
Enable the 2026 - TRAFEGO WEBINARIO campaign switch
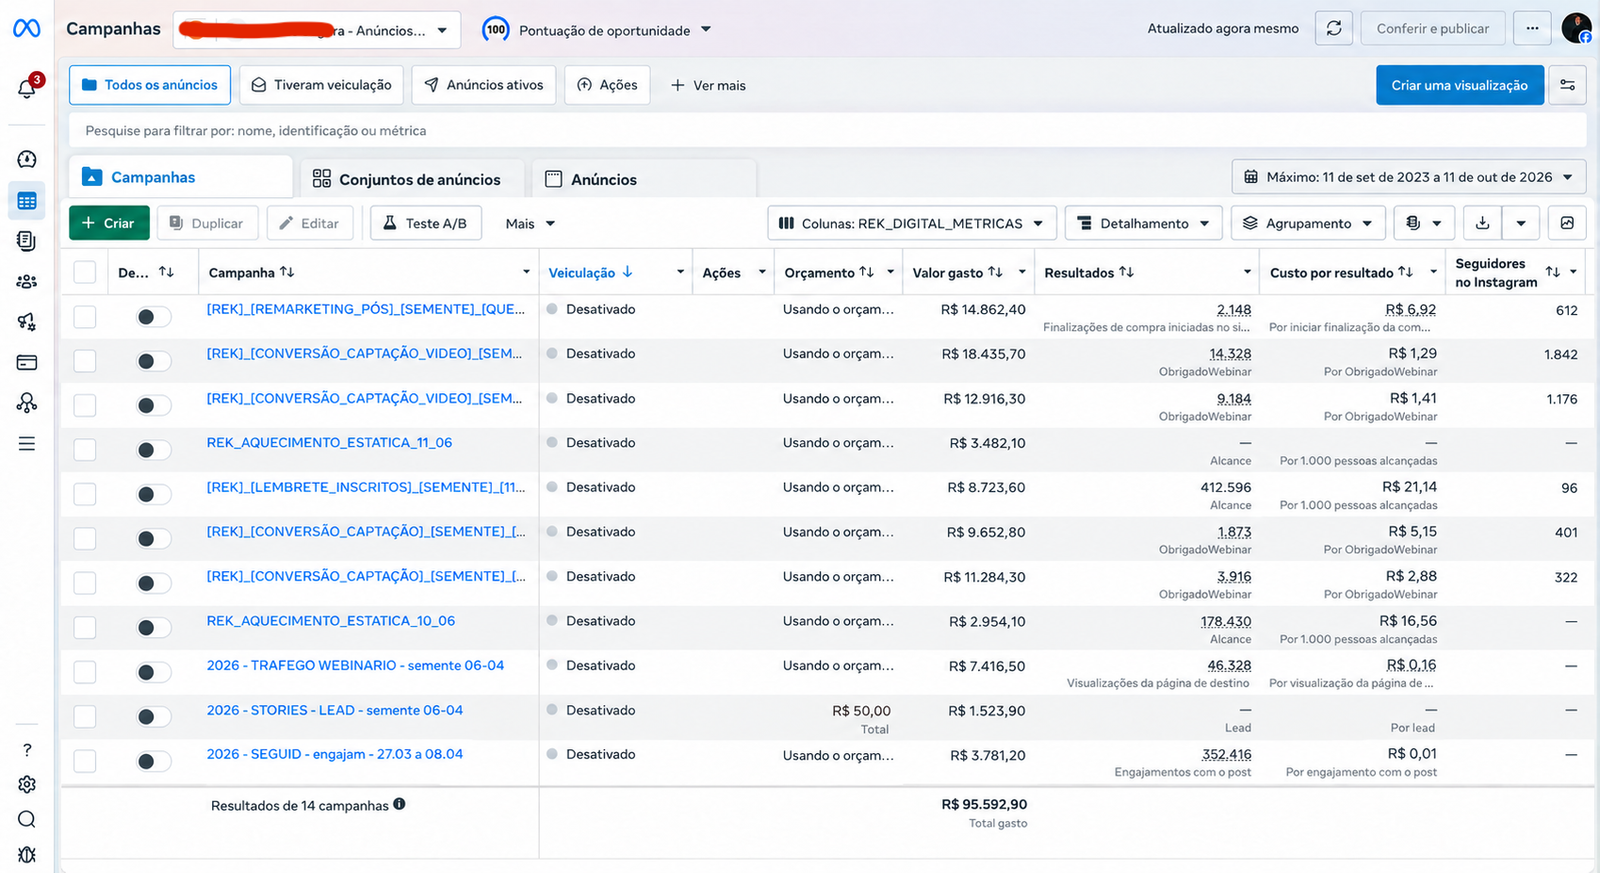click(153, 673)
